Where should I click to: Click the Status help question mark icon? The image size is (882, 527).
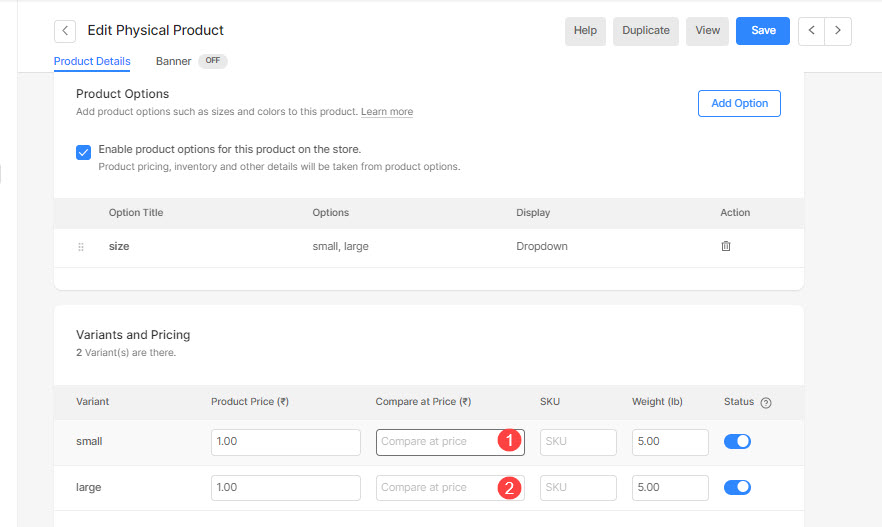[x=766, y=403]
